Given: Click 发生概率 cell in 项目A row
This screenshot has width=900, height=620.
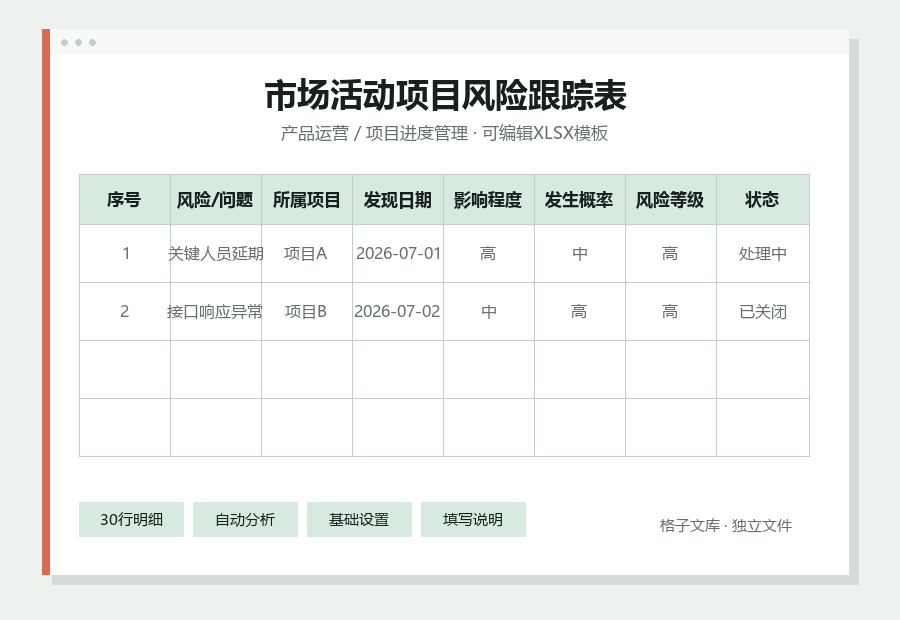Looking at the screenshot, I should 580,254.
